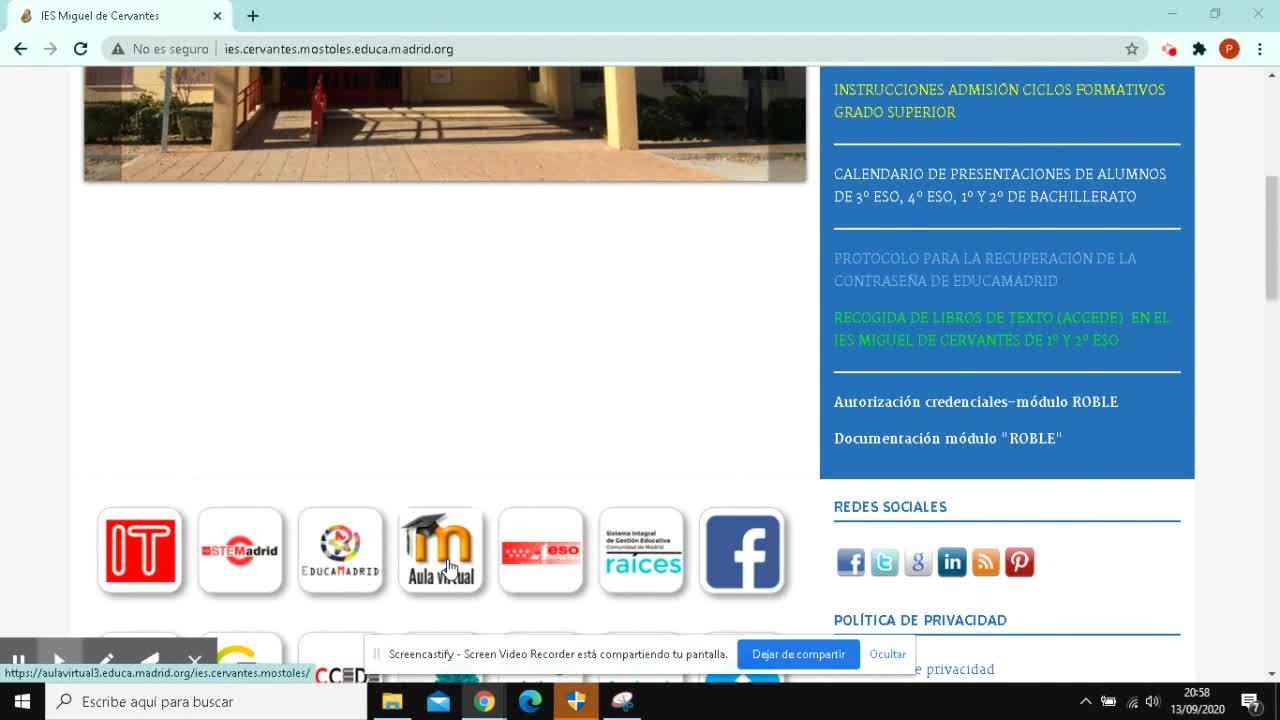Close the Screencastify drawing toolbar
Screen dimensions: 1280x720
coord(195,661)
